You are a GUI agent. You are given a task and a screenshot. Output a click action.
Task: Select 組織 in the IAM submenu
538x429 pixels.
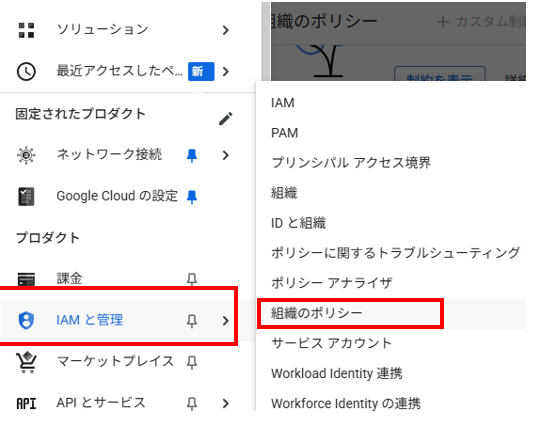click(x=284, y=193)
